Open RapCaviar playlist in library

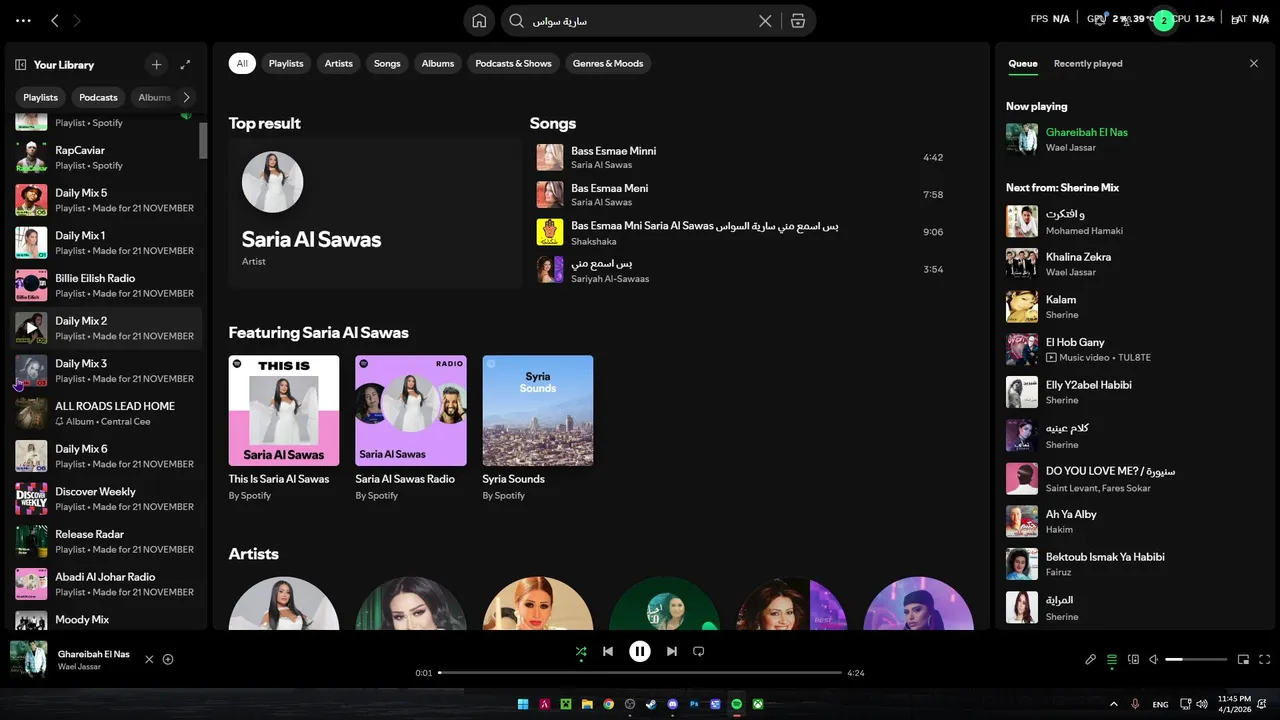(107, 157)
